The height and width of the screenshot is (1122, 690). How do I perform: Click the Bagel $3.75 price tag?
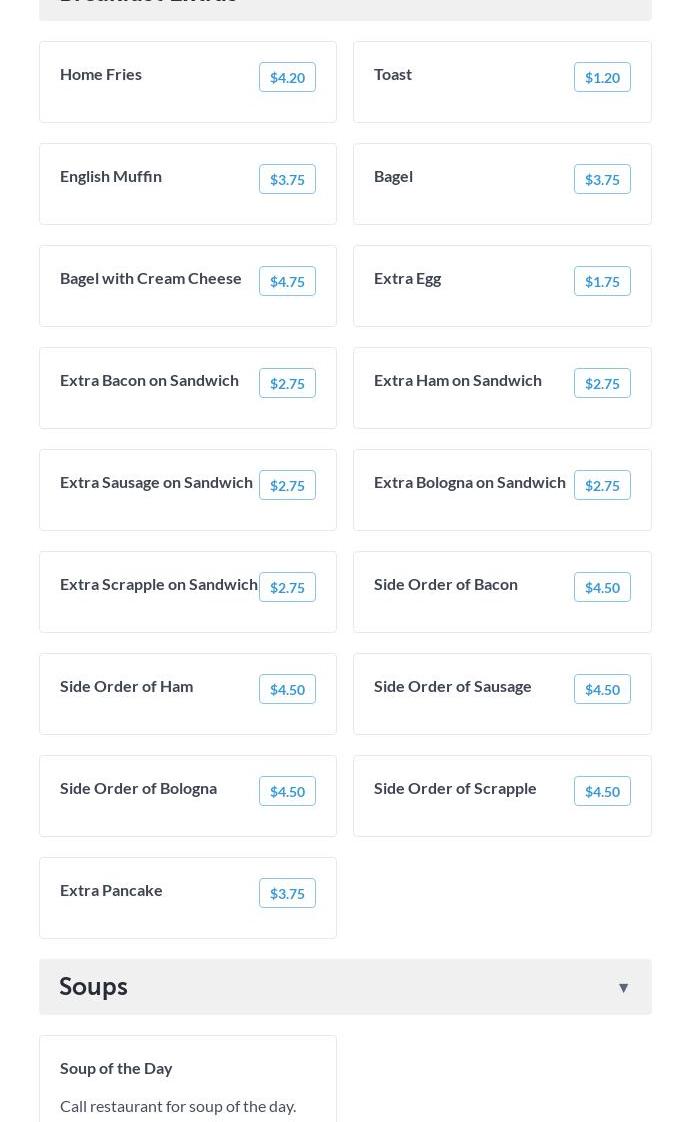pos(602,180)
